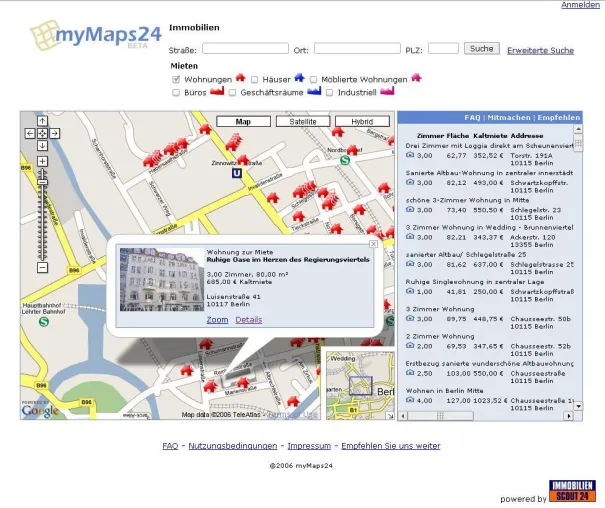
Task: Select listing 'schöne 3-Zimmer Wohnung in Mitte'
Action: [x=467, y=200]
